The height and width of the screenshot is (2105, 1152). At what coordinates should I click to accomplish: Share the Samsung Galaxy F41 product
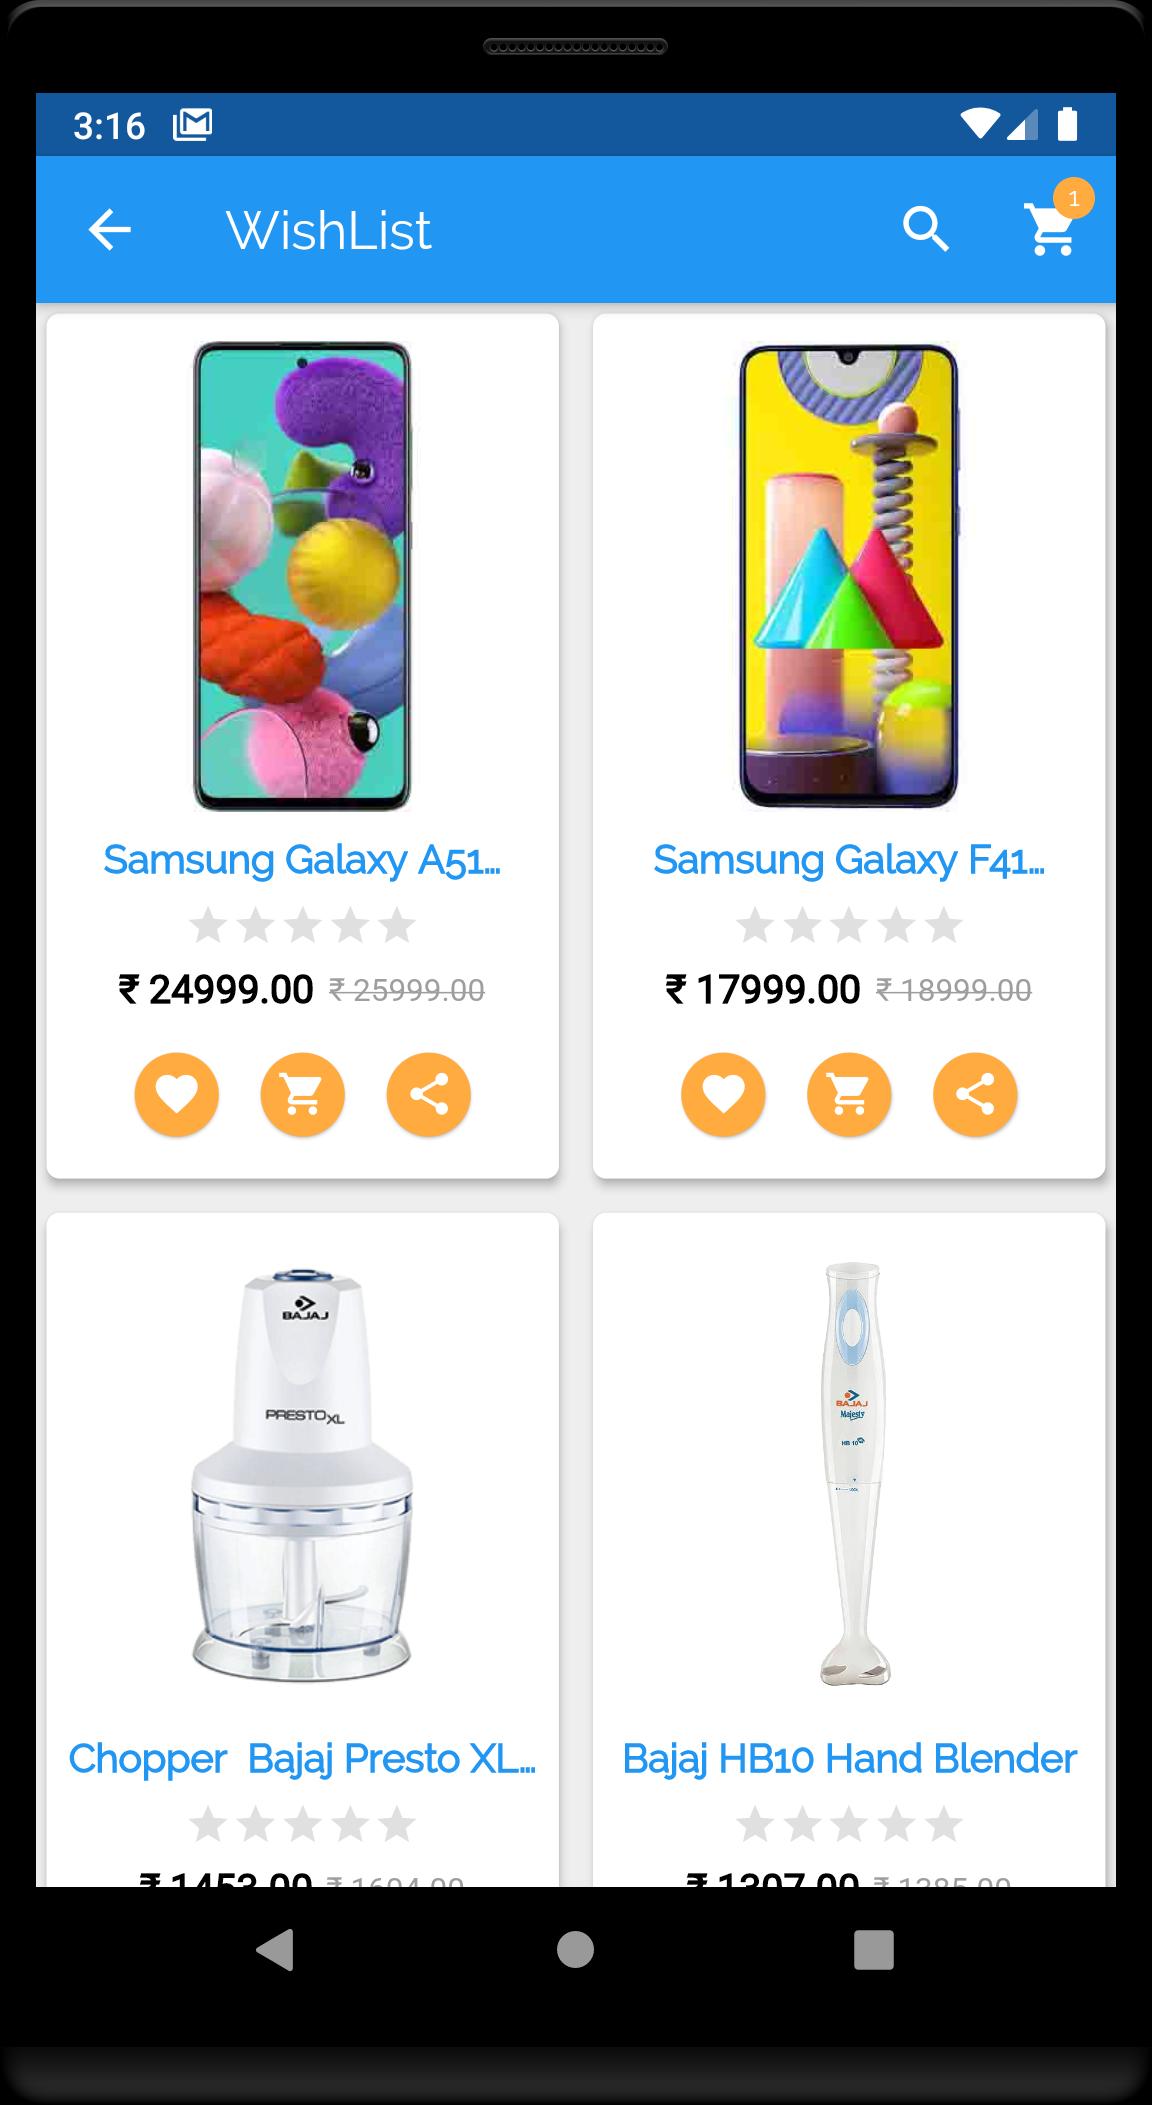pyautogui.click(x=975, y=1094)
